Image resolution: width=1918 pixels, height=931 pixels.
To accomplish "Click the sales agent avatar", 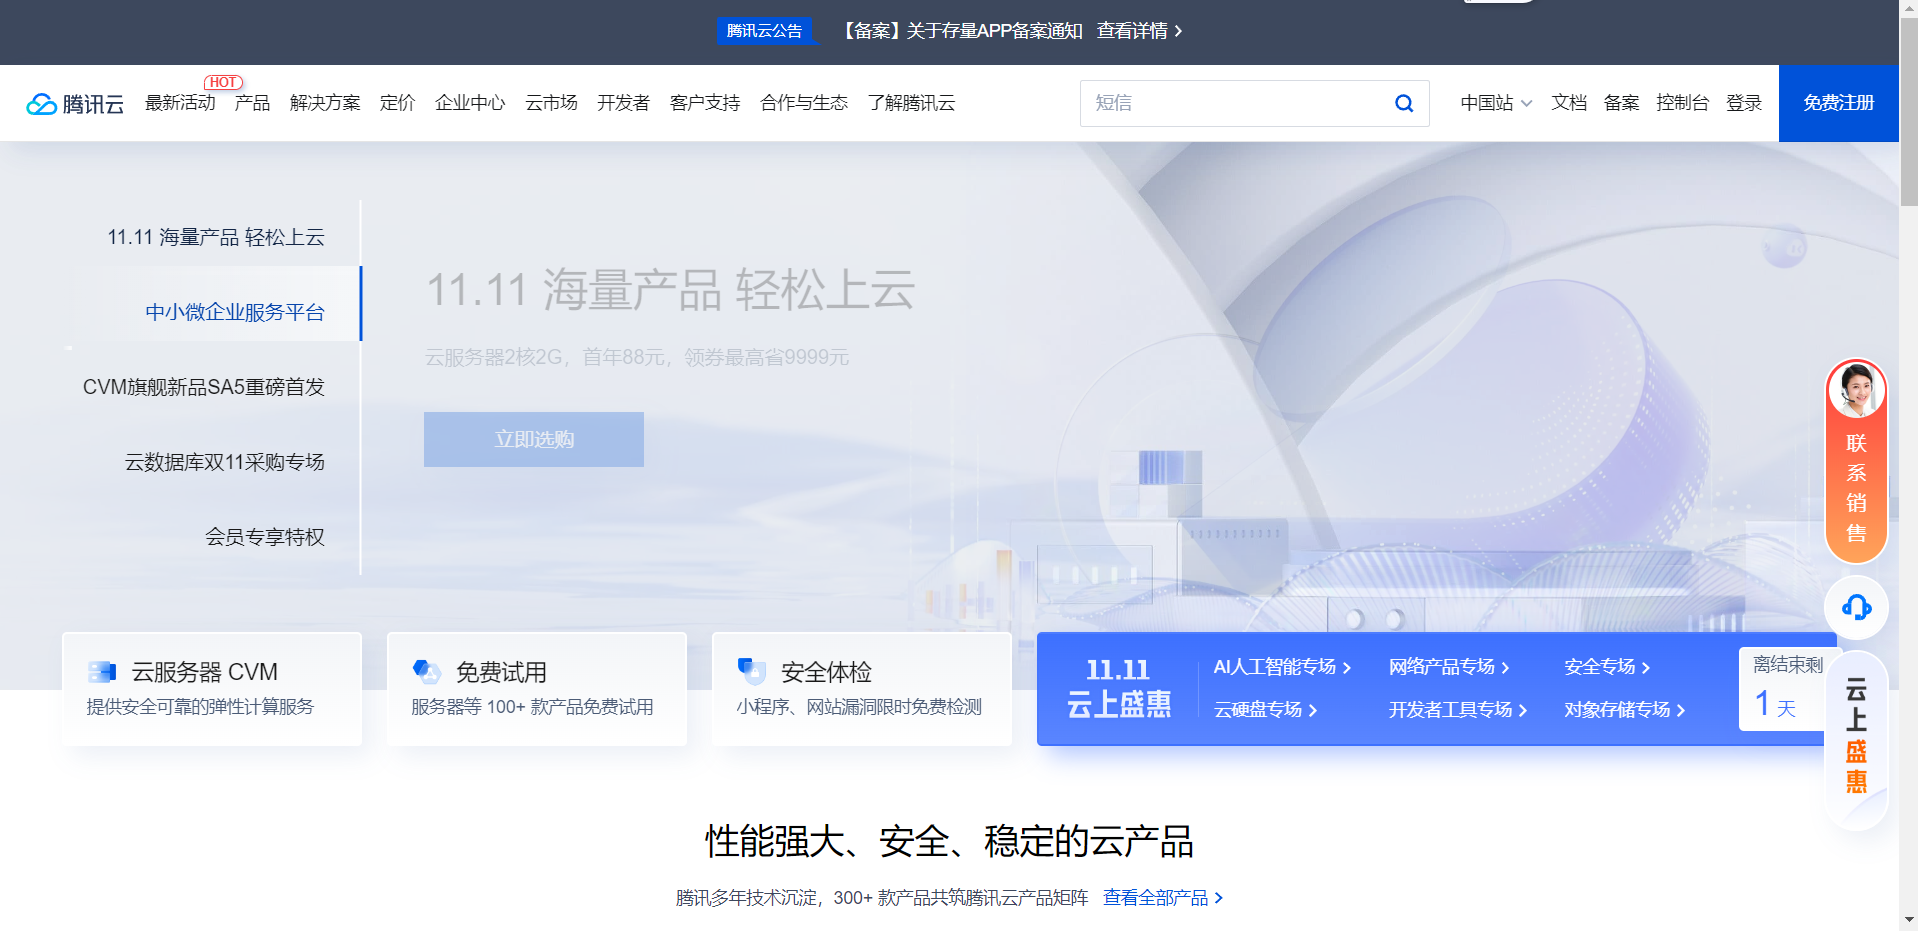I will (x=1857, y=390).
